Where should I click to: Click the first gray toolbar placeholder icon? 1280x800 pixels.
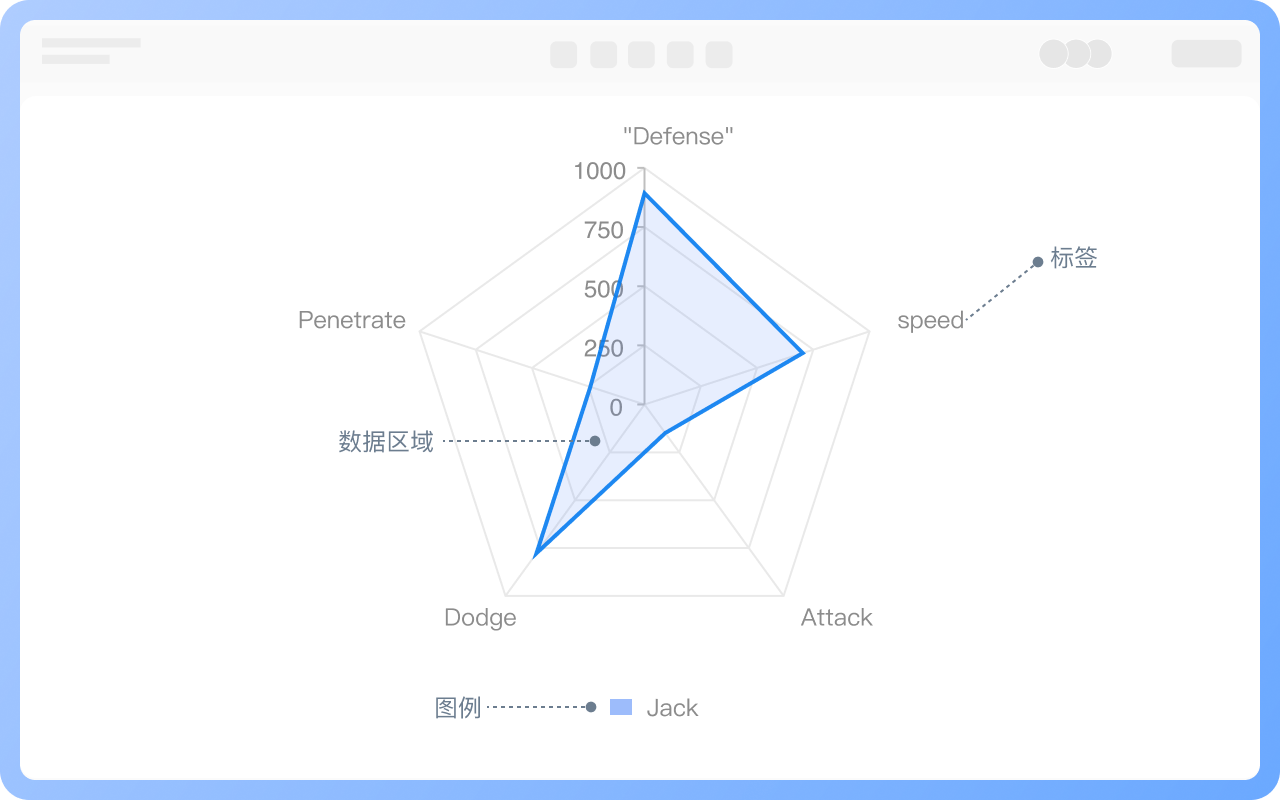(563, 54)
